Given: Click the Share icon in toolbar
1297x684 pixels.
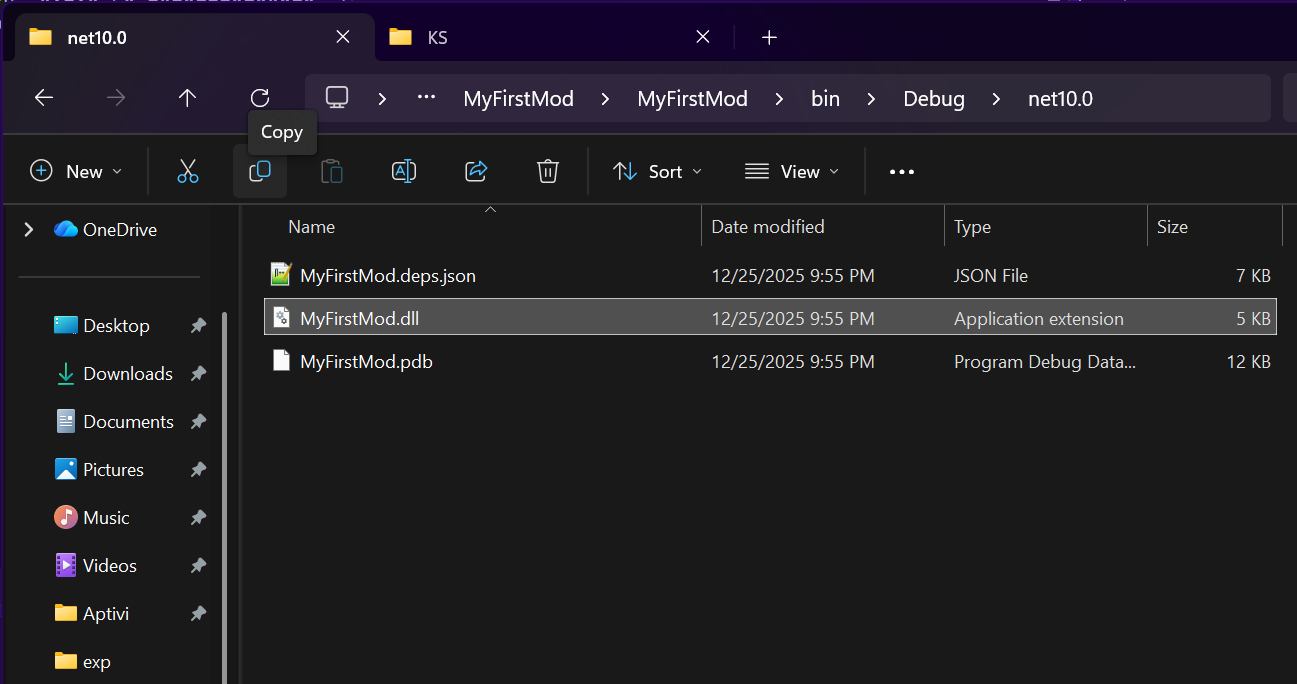Looking at the screenshot, I should (476, 172).
